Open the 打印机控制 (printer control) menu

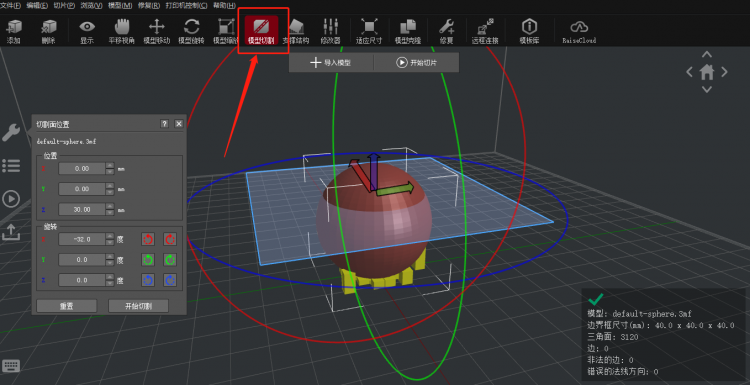click(x=186, y=5)
